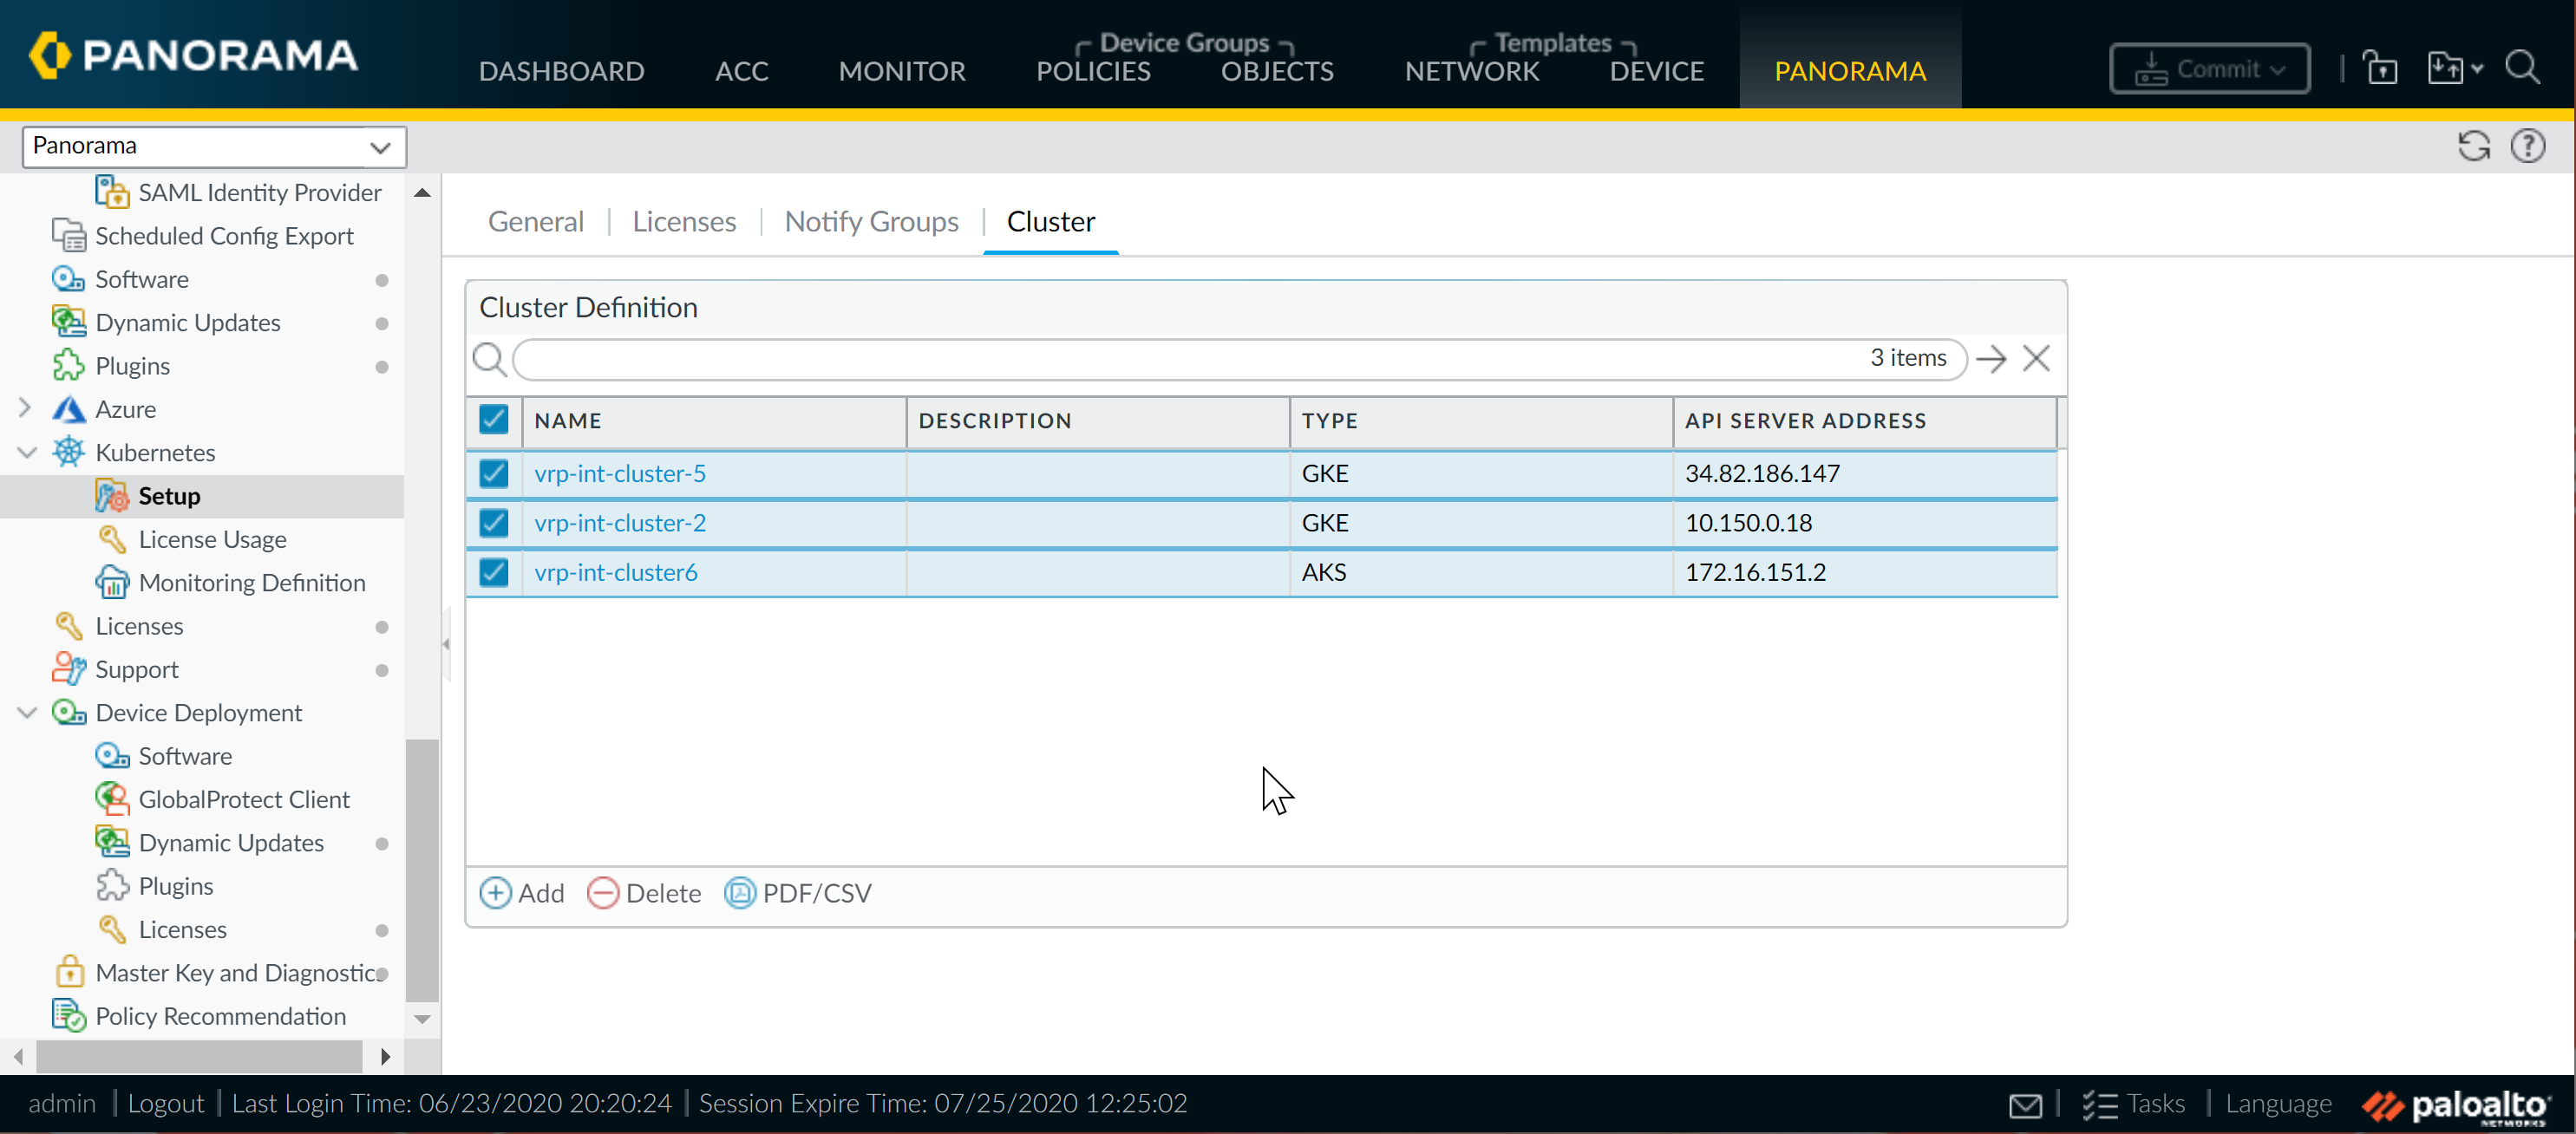Clear the filter with the X icon
The width and height of the screenshot is (2576, 1134).
coord(2036,358)
